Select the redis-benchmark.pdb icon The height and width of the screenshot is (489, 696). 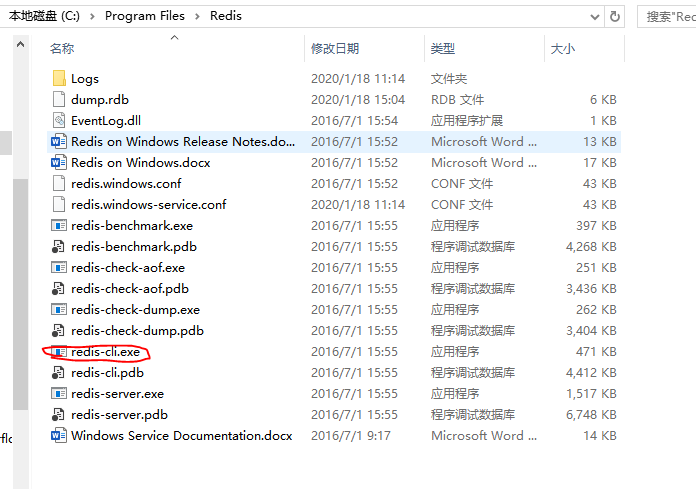point(58,247)
